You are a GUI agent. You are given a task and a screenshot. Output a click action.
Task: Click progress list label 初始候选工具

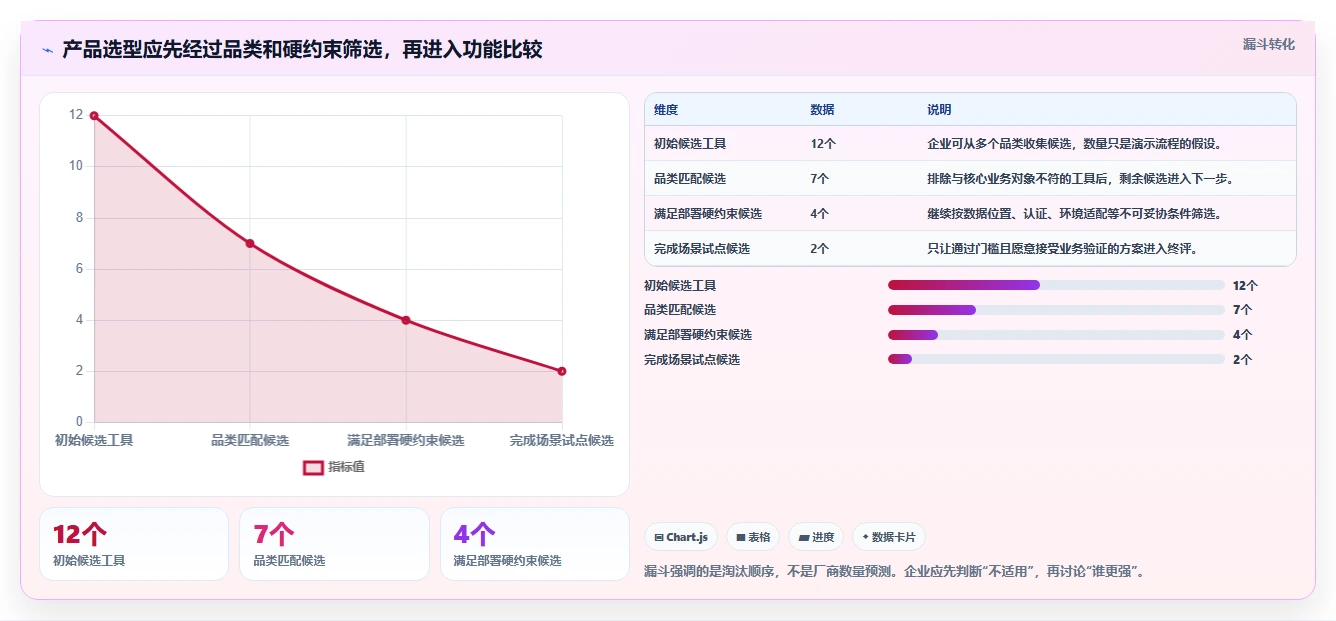(680, 285)
